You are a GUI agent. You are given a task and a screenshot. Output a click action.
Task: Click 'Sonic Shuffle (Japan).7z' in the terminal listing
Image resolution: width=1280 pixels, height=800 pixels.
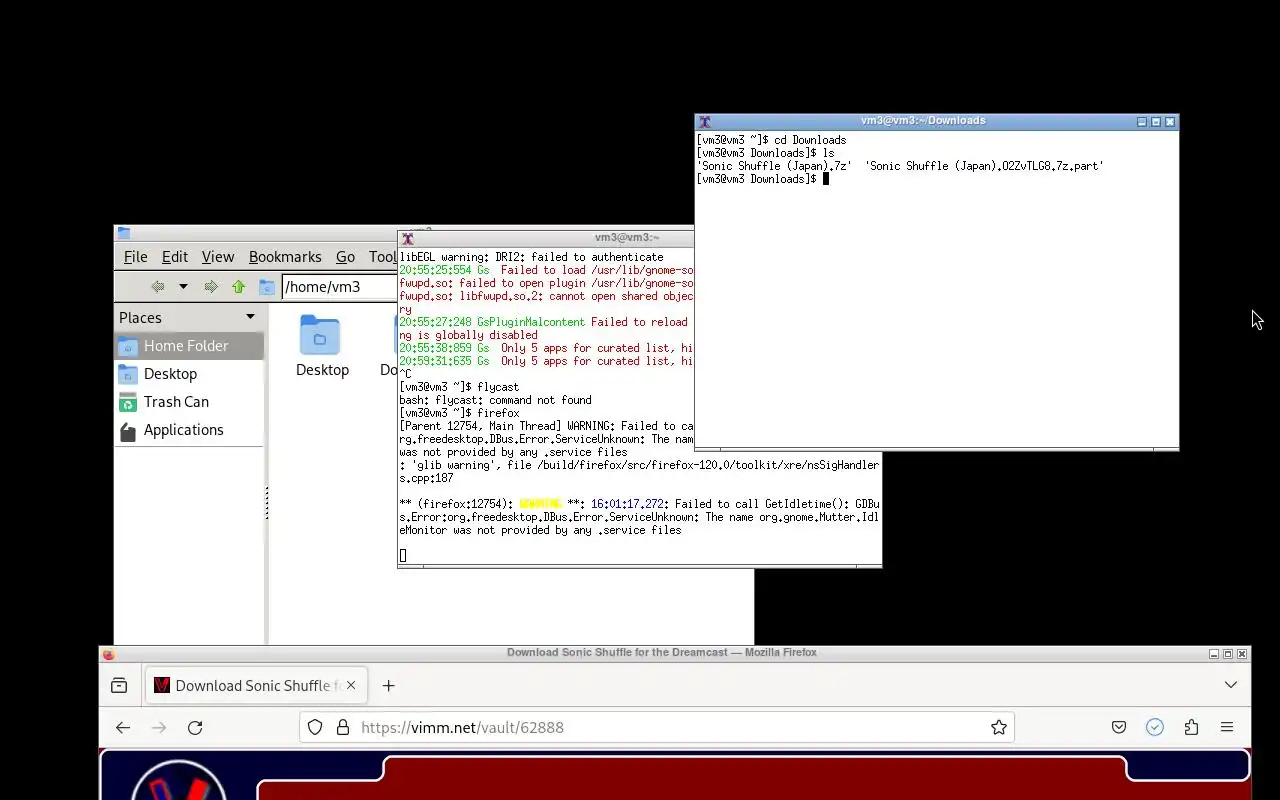tap(774, 166)
